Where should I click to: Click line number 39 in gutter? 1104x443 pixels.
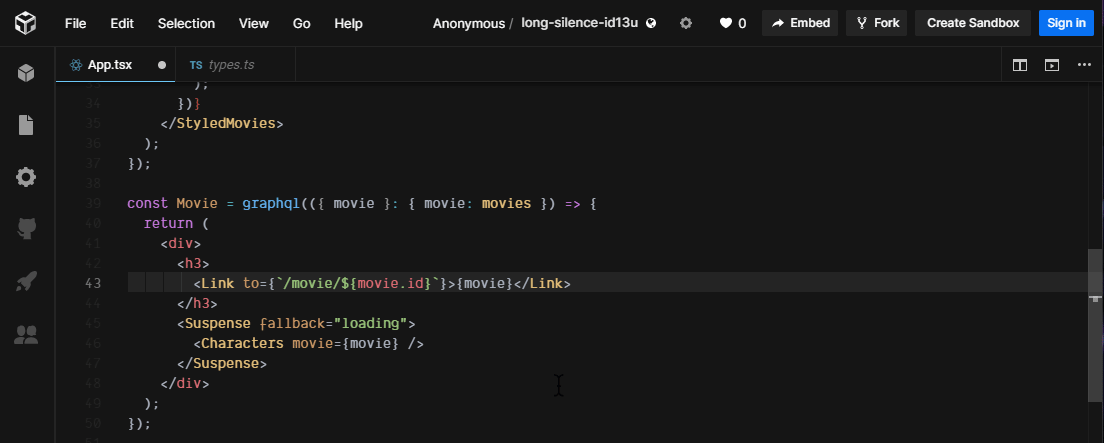(93, 204)
